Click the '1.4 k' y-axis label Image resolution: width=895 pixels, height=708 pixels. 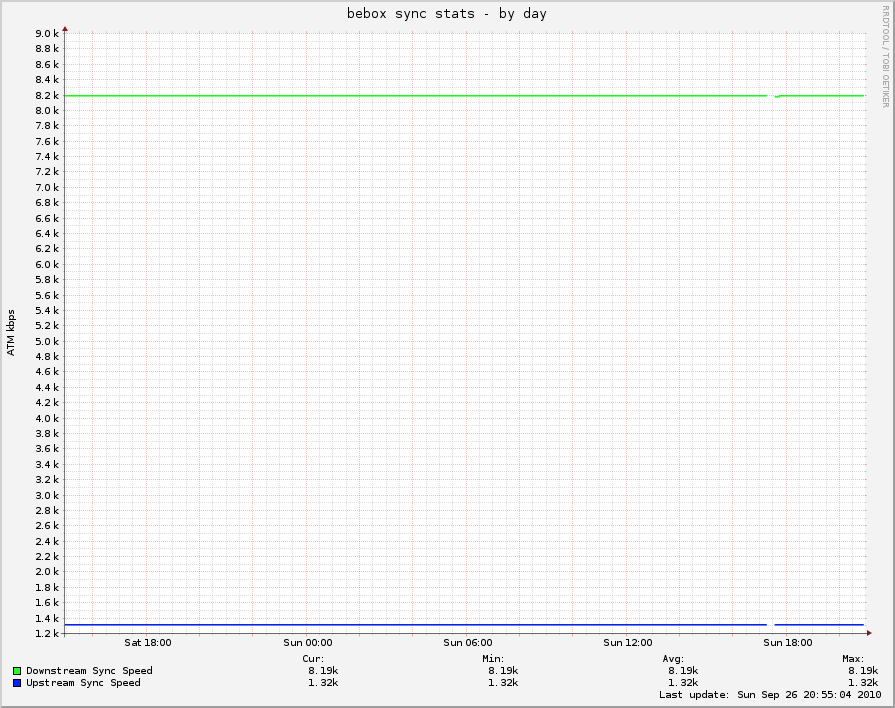[x=47, y=618]
